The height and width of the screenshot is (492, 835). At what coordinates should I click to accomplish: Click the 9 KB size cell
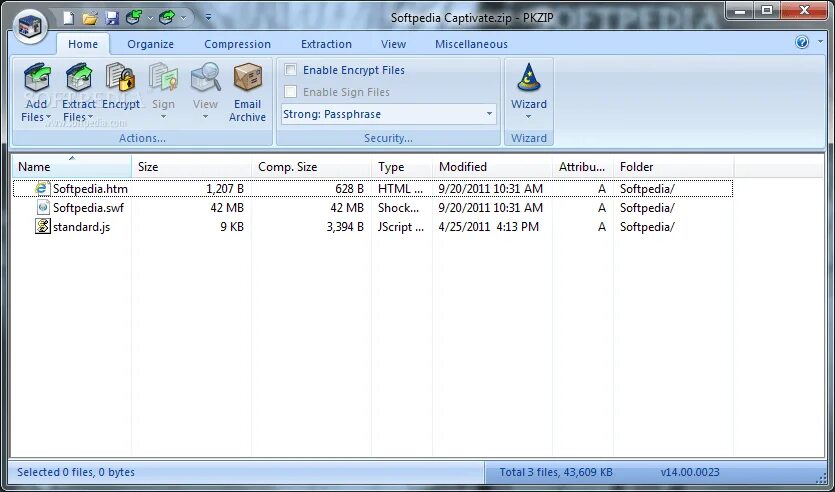[232, 227]
